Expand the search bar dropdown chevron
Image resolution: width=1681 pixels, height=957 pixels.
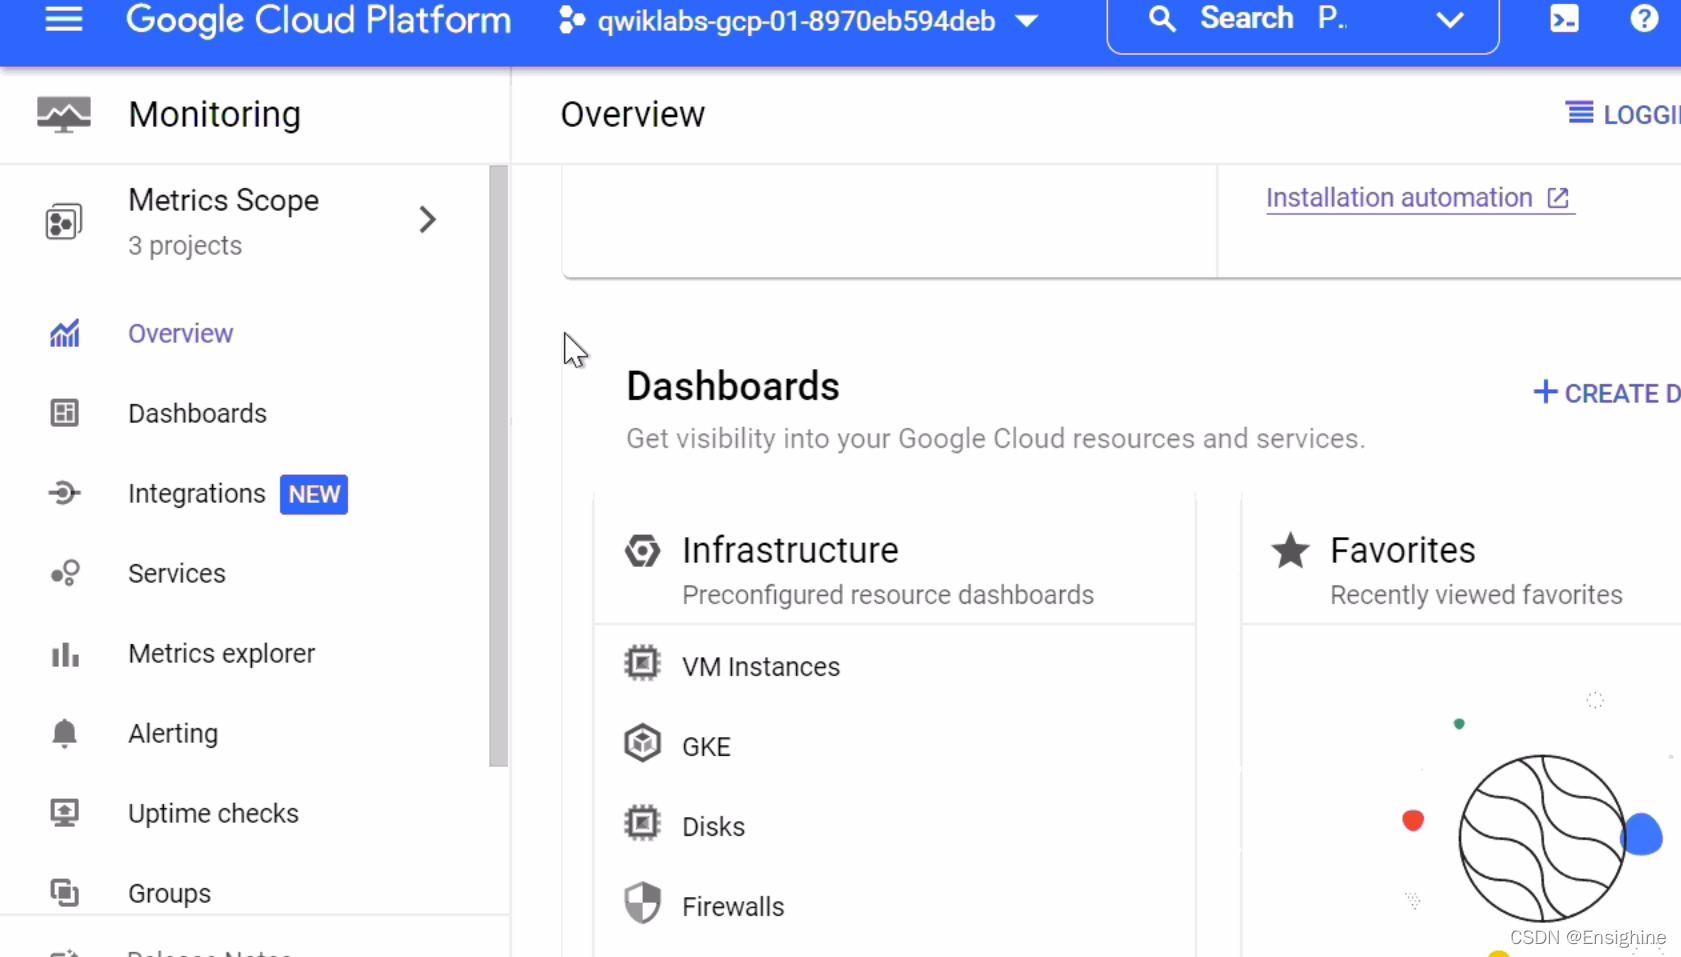[1449, 20]
